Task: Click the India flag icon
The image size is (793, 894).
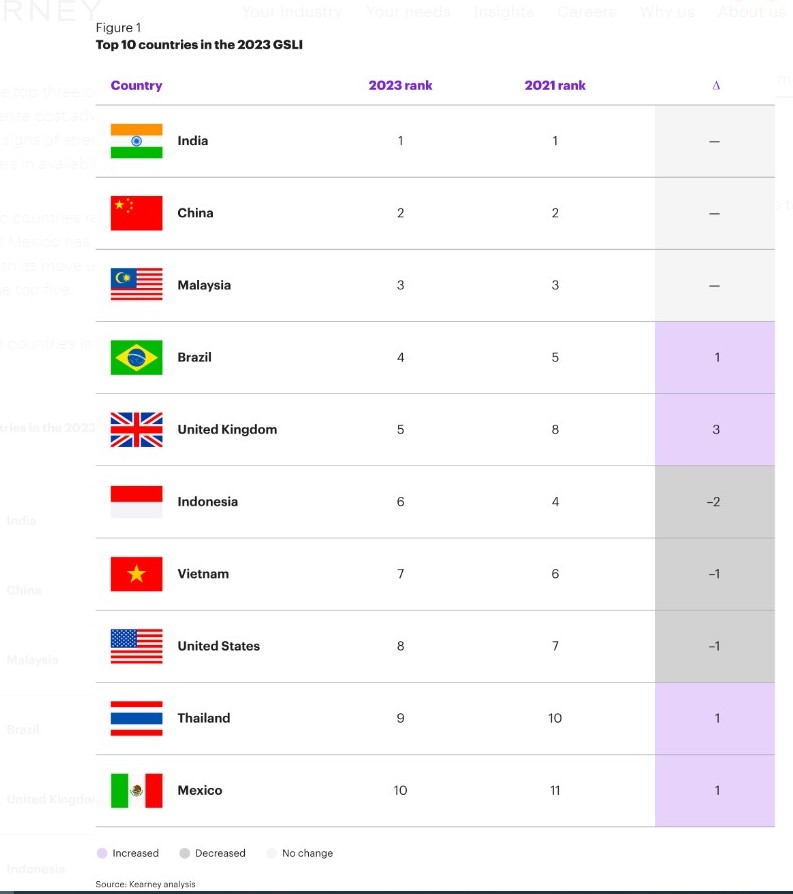Action: 136,141
